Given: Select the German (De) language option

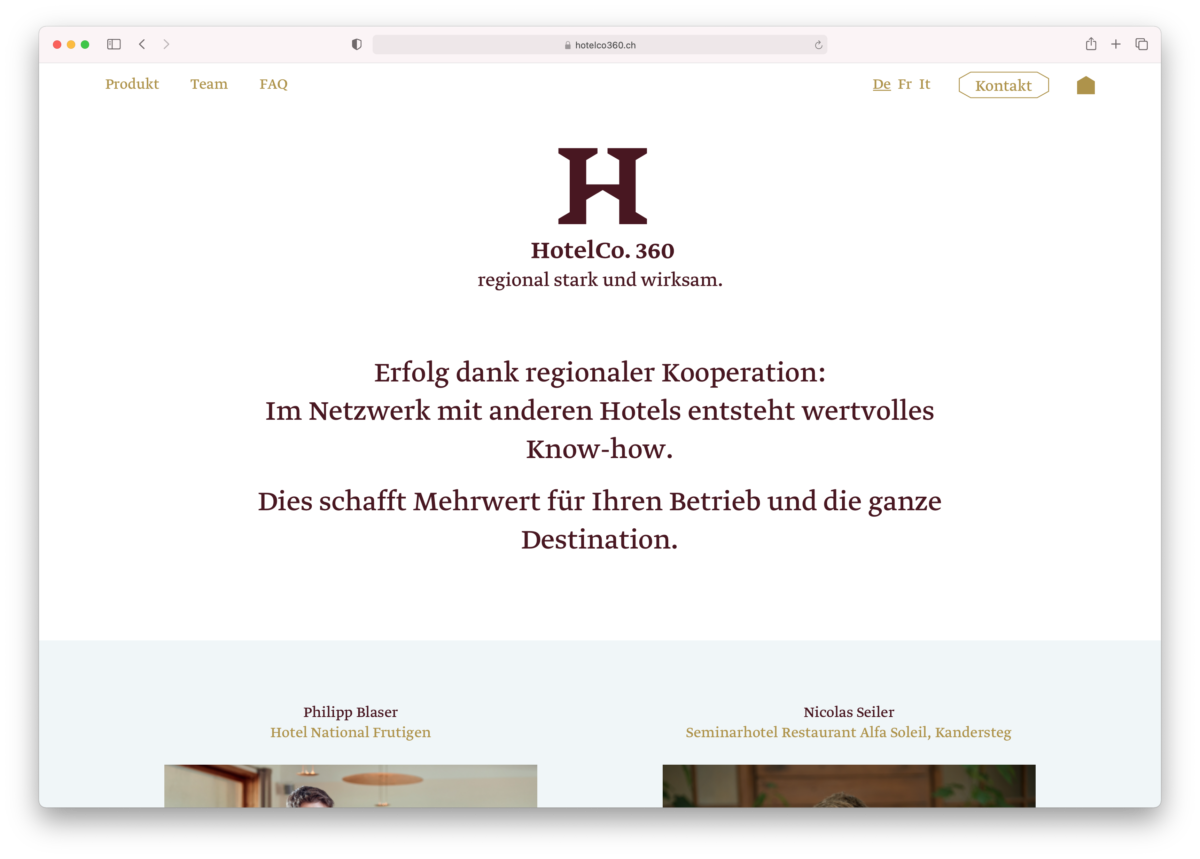Looking at the screenshot, I should (x=881, y=84).
